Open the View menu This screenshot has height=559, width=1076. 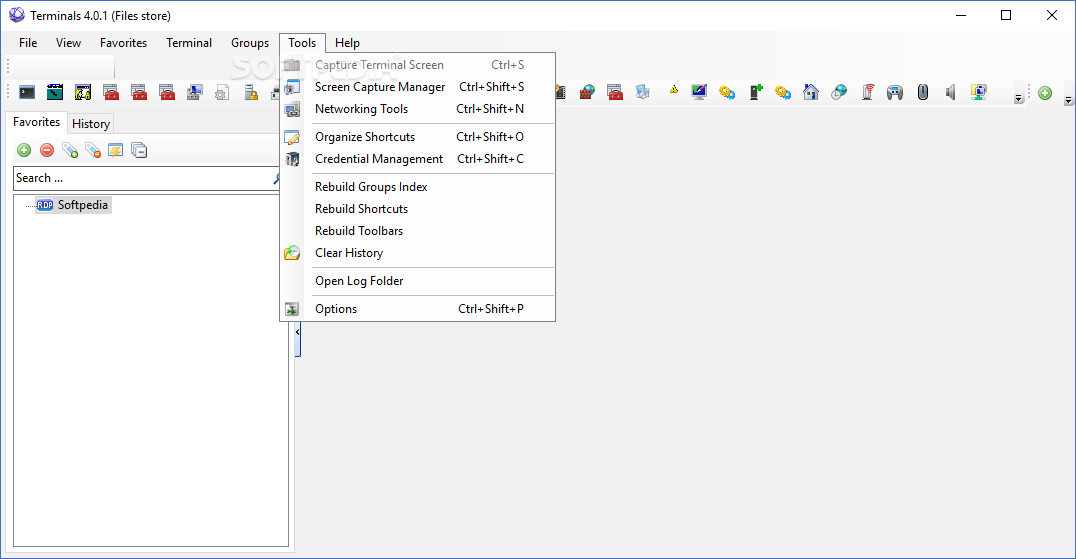[x=69, y=43]
